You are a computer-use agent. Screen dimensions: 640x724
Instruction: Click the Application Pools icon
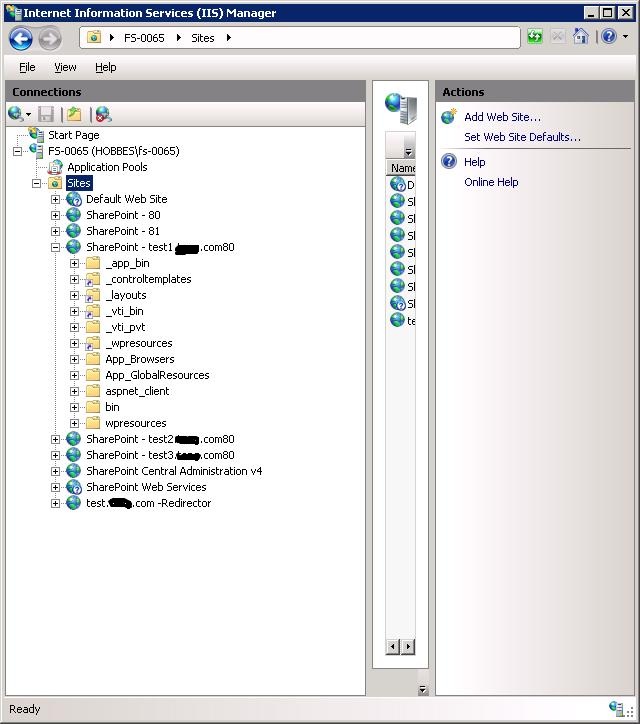(x=55, y=167)
